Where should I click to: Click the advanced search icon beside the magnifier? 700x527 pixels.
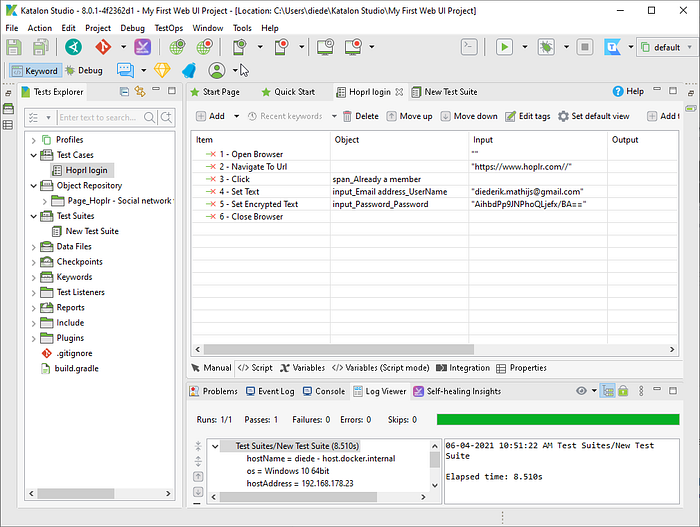(x=166, y=117)
